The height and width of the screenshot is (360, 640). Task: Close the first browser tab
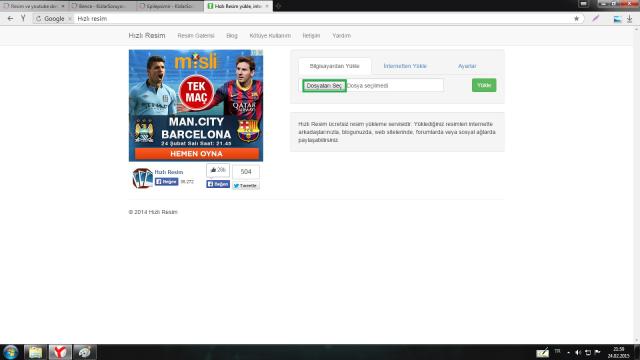(62, 6)
